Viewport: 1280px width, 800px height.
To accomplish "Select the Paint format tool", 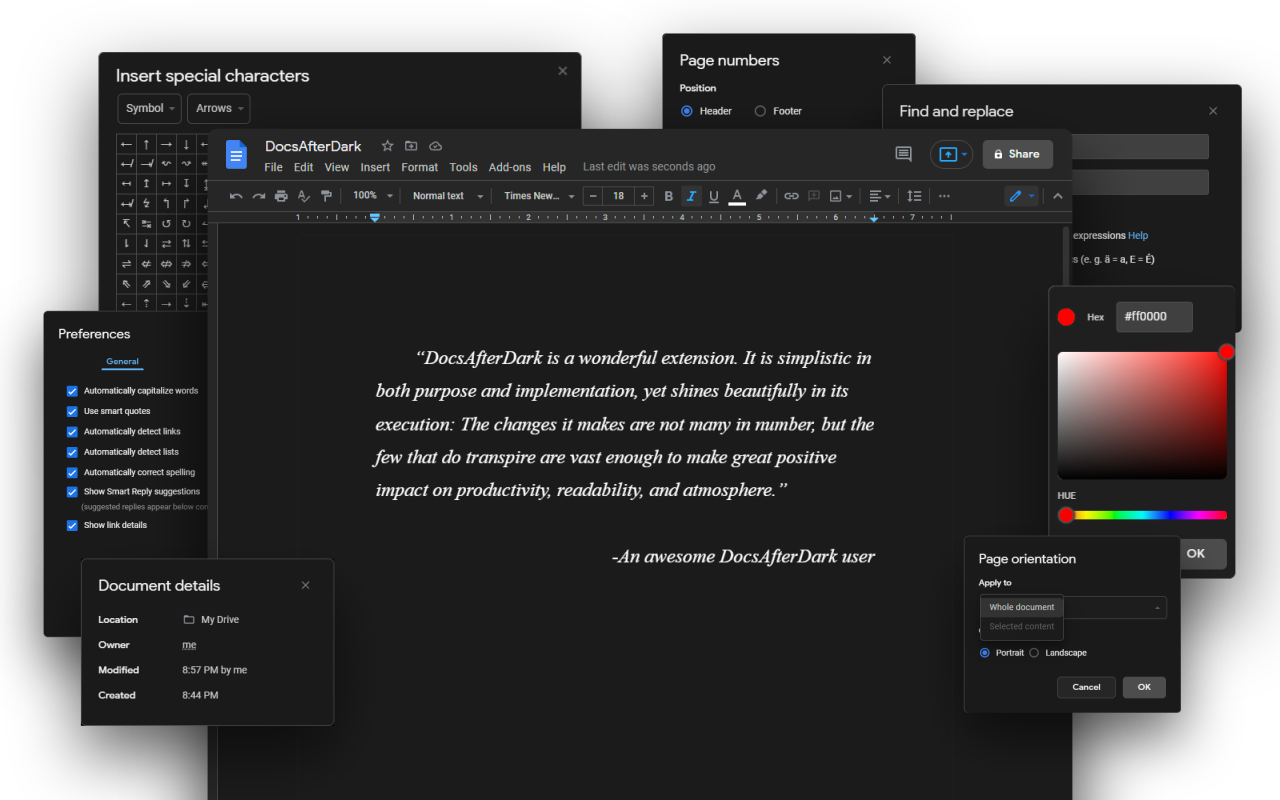I will coord(325,196).
